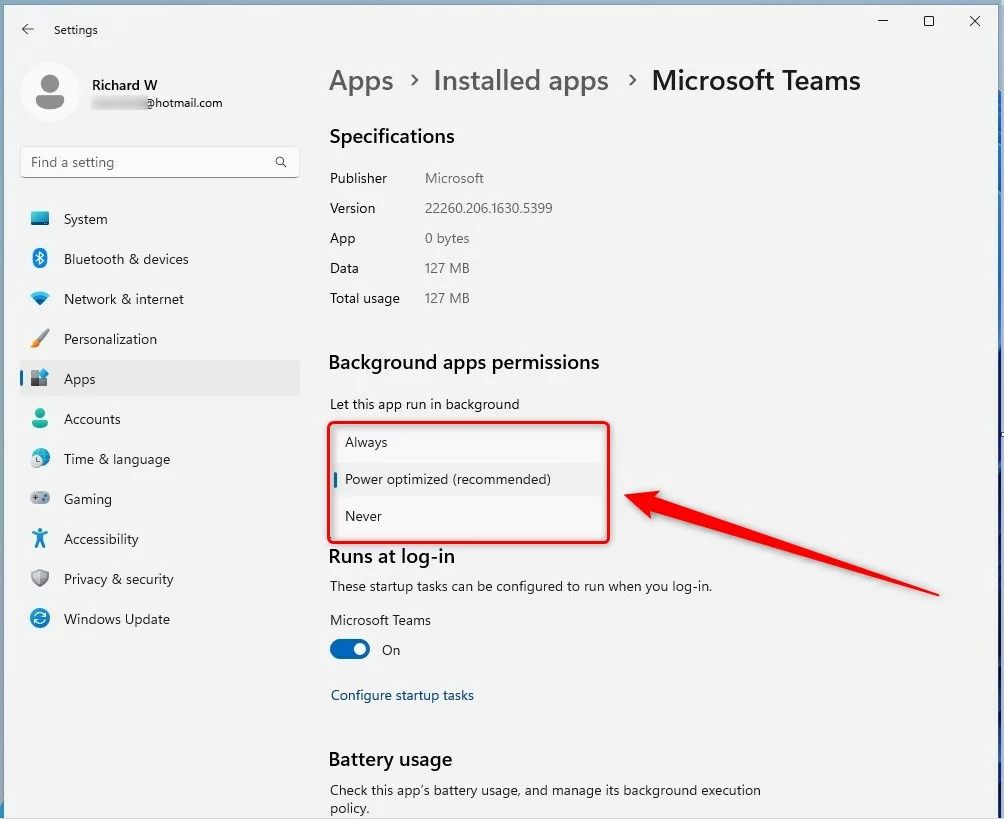Screen dimensions: 1004x819
Task: Pick Never from background permission list
Action: [x=364, y=516]
